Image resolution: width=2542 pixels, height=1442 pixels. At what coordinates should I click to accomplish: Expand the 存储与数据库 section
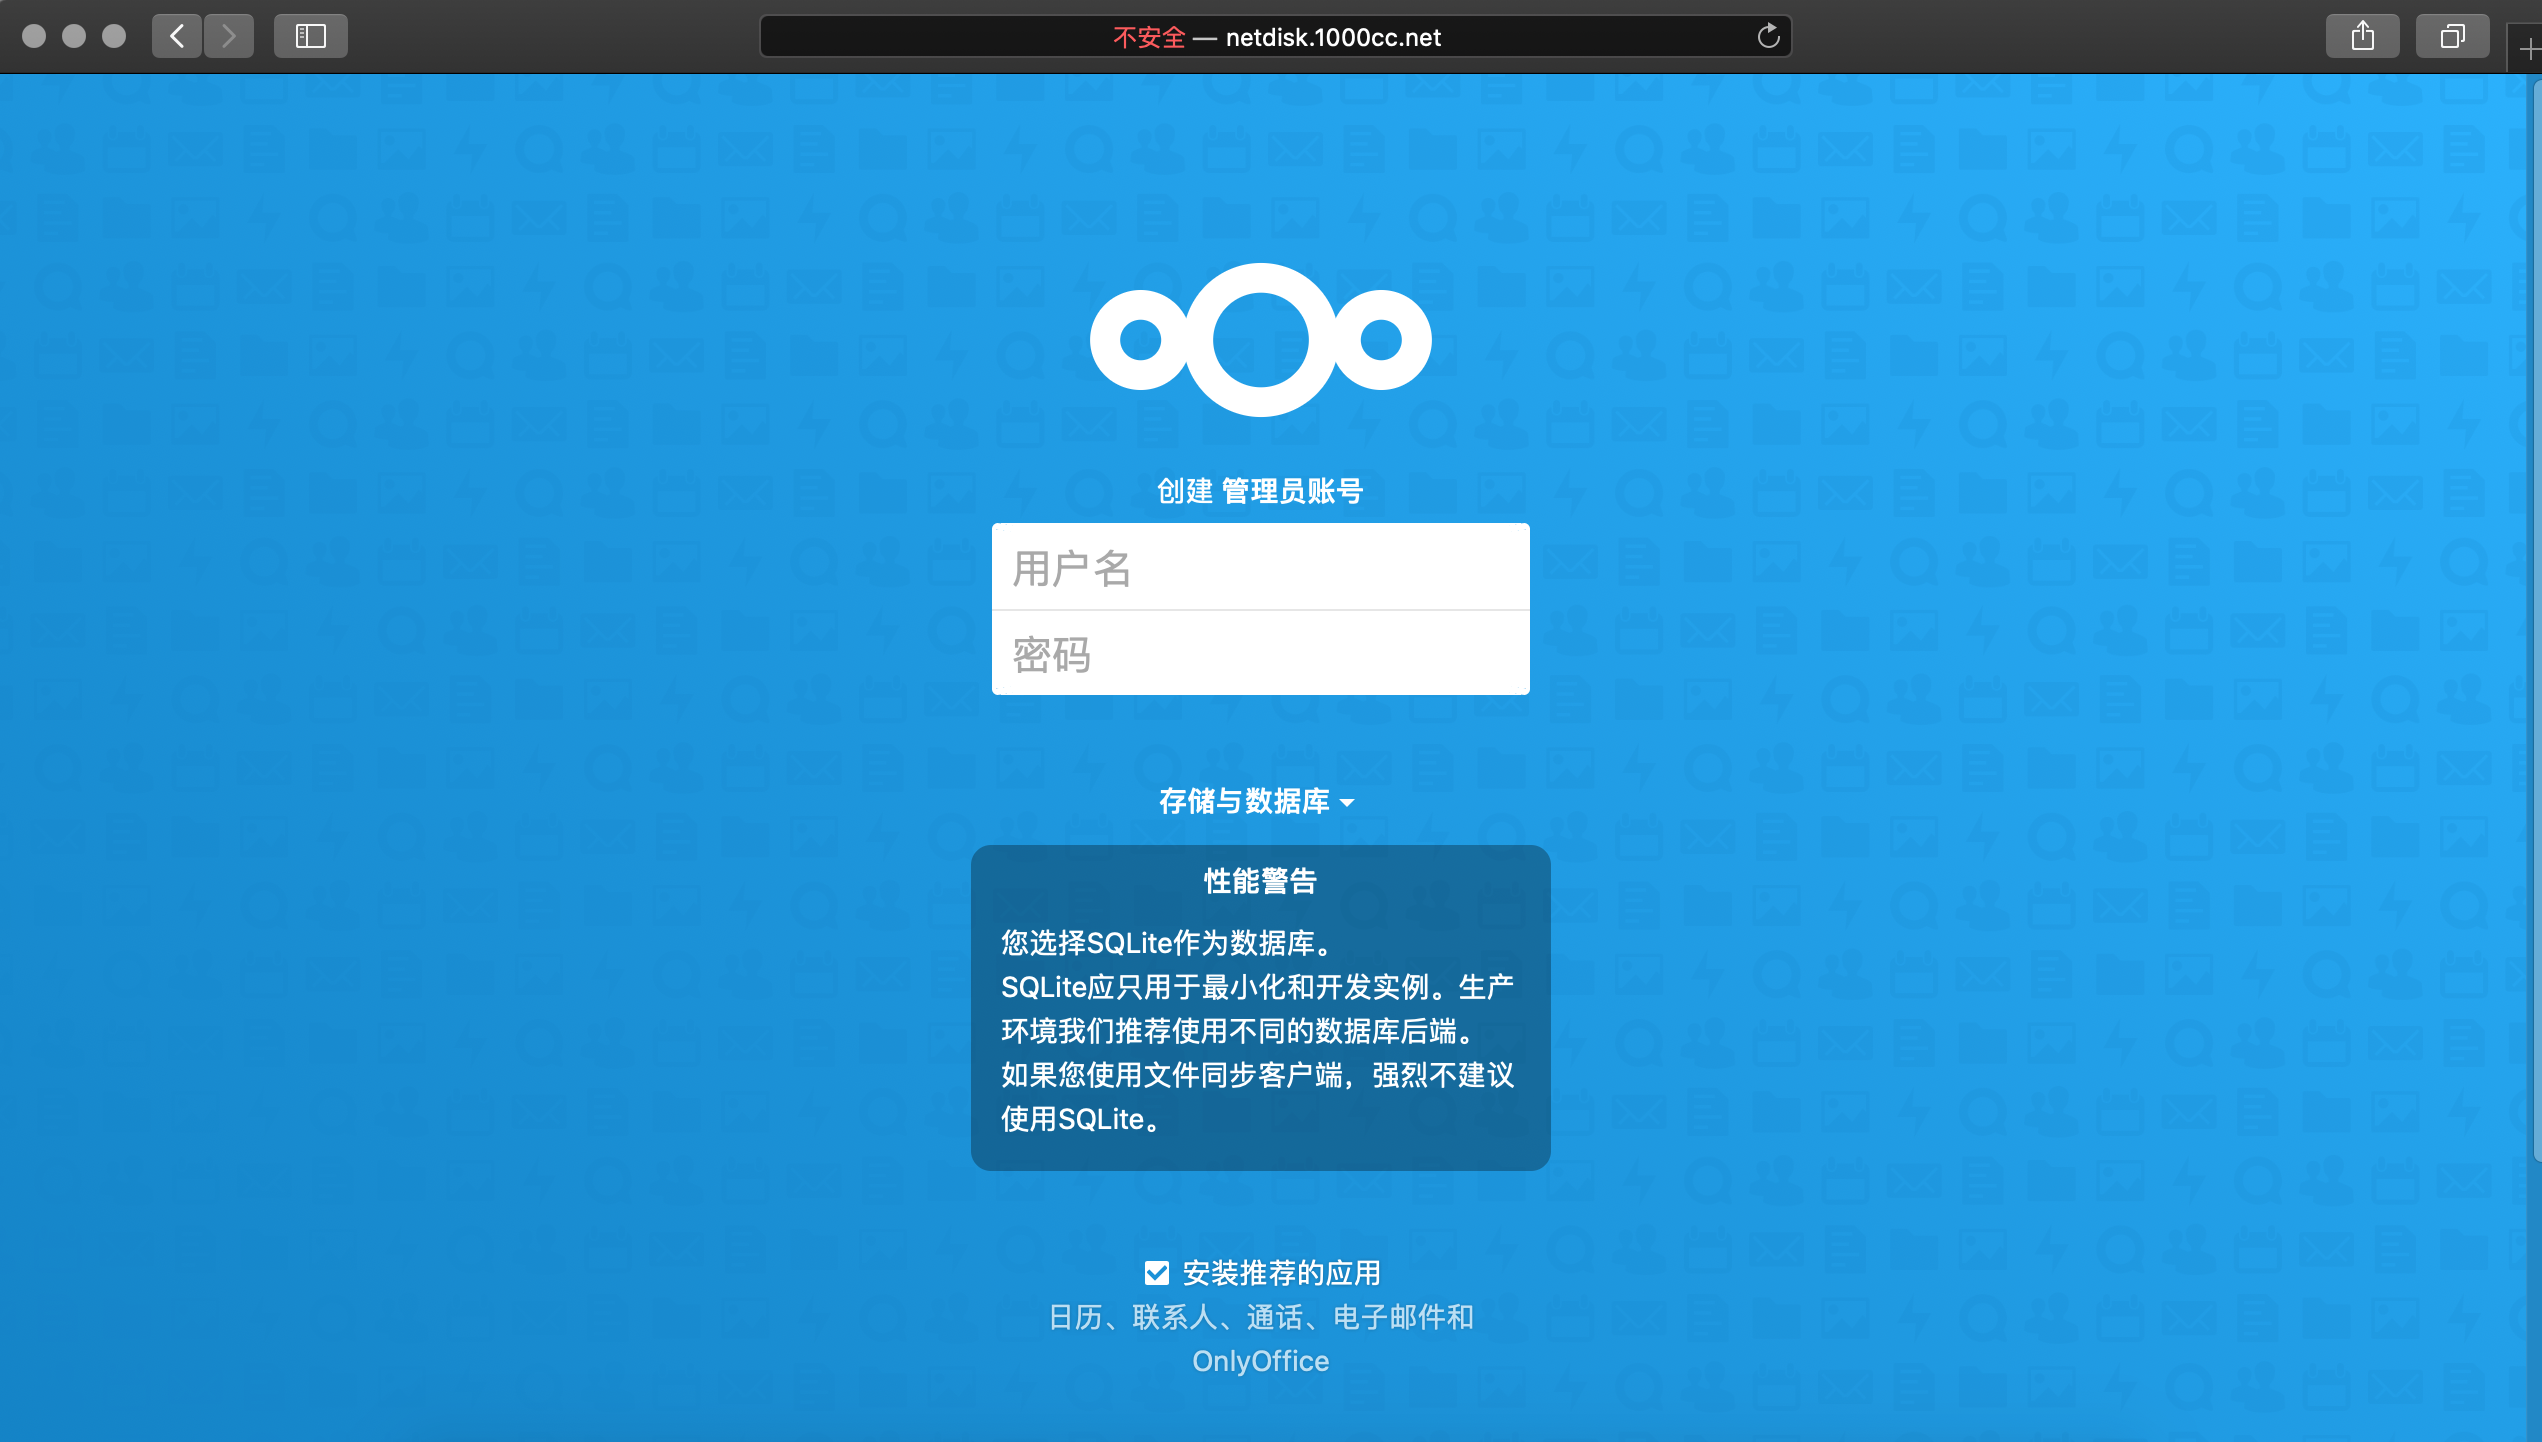pyautogui.click(x=1257, y=801)
